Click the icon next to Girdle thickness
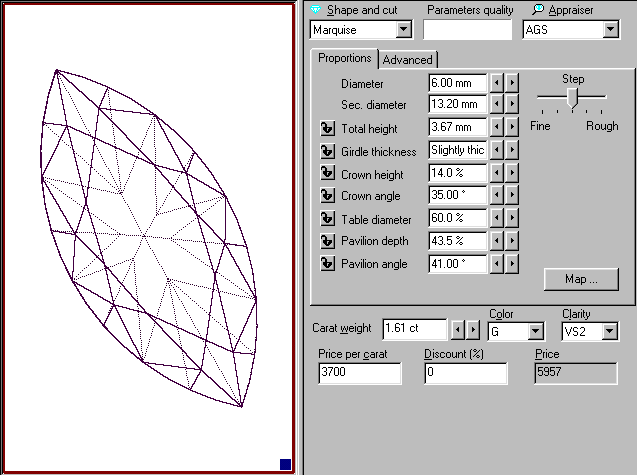The height and width of the screenshot is (475, 637). [326, 151]
